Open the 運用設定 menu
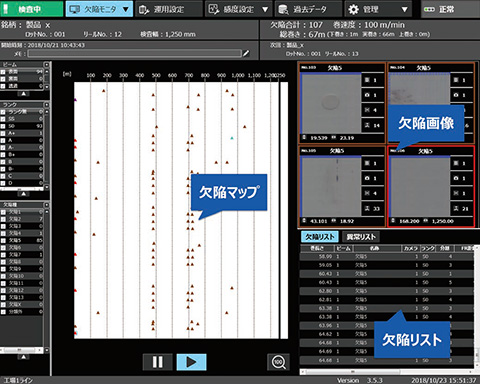Image resolution: width=480 pixels, height=384 pixels. pyautogui.click(x=170, y=9)
